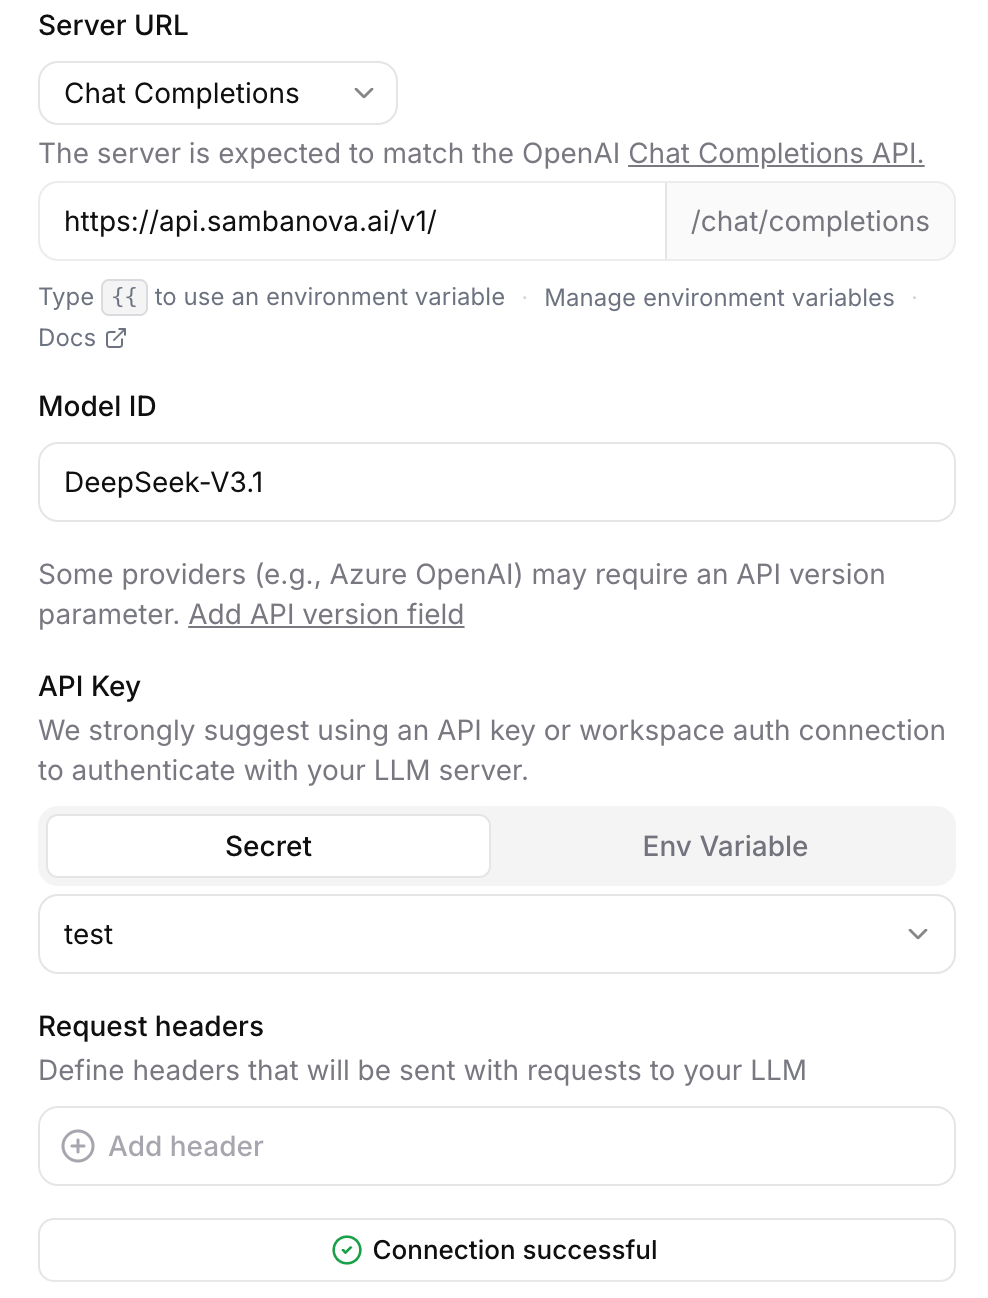This screenshot has height=1298, width=988.
Task: Click the Connection successful button
Action: click(x=497, y=1250)
